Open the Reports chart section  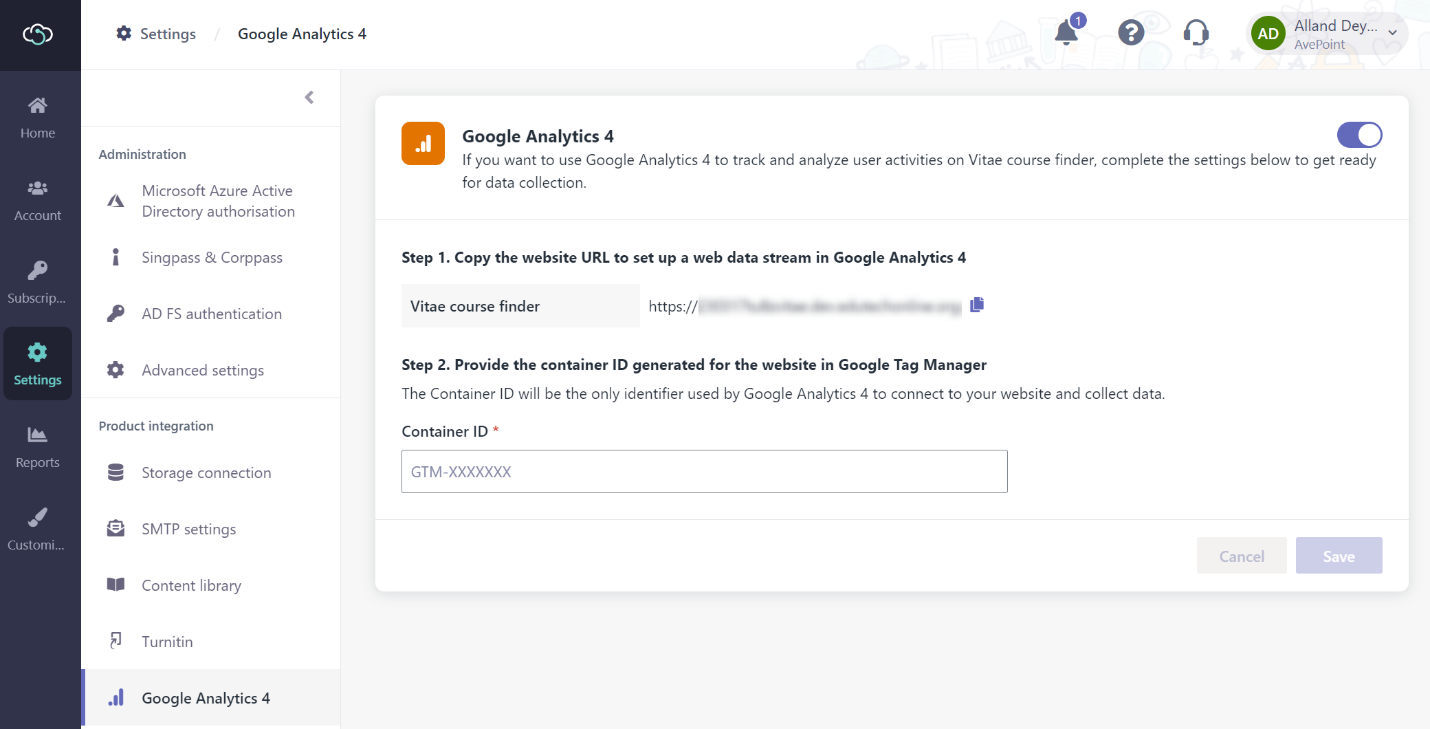(x=38, y=447)
